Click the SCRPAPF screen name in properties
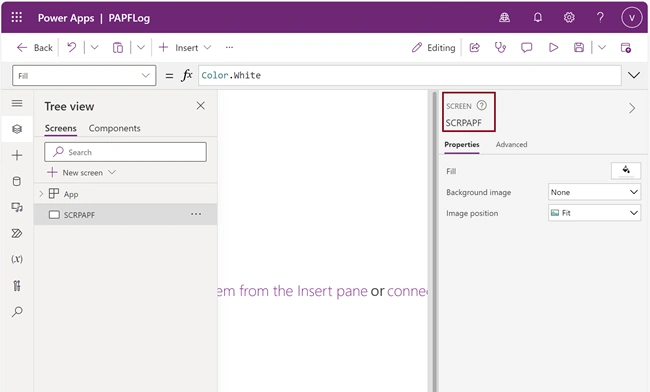Screen dimensions: 650x392 tap(463, 123)
